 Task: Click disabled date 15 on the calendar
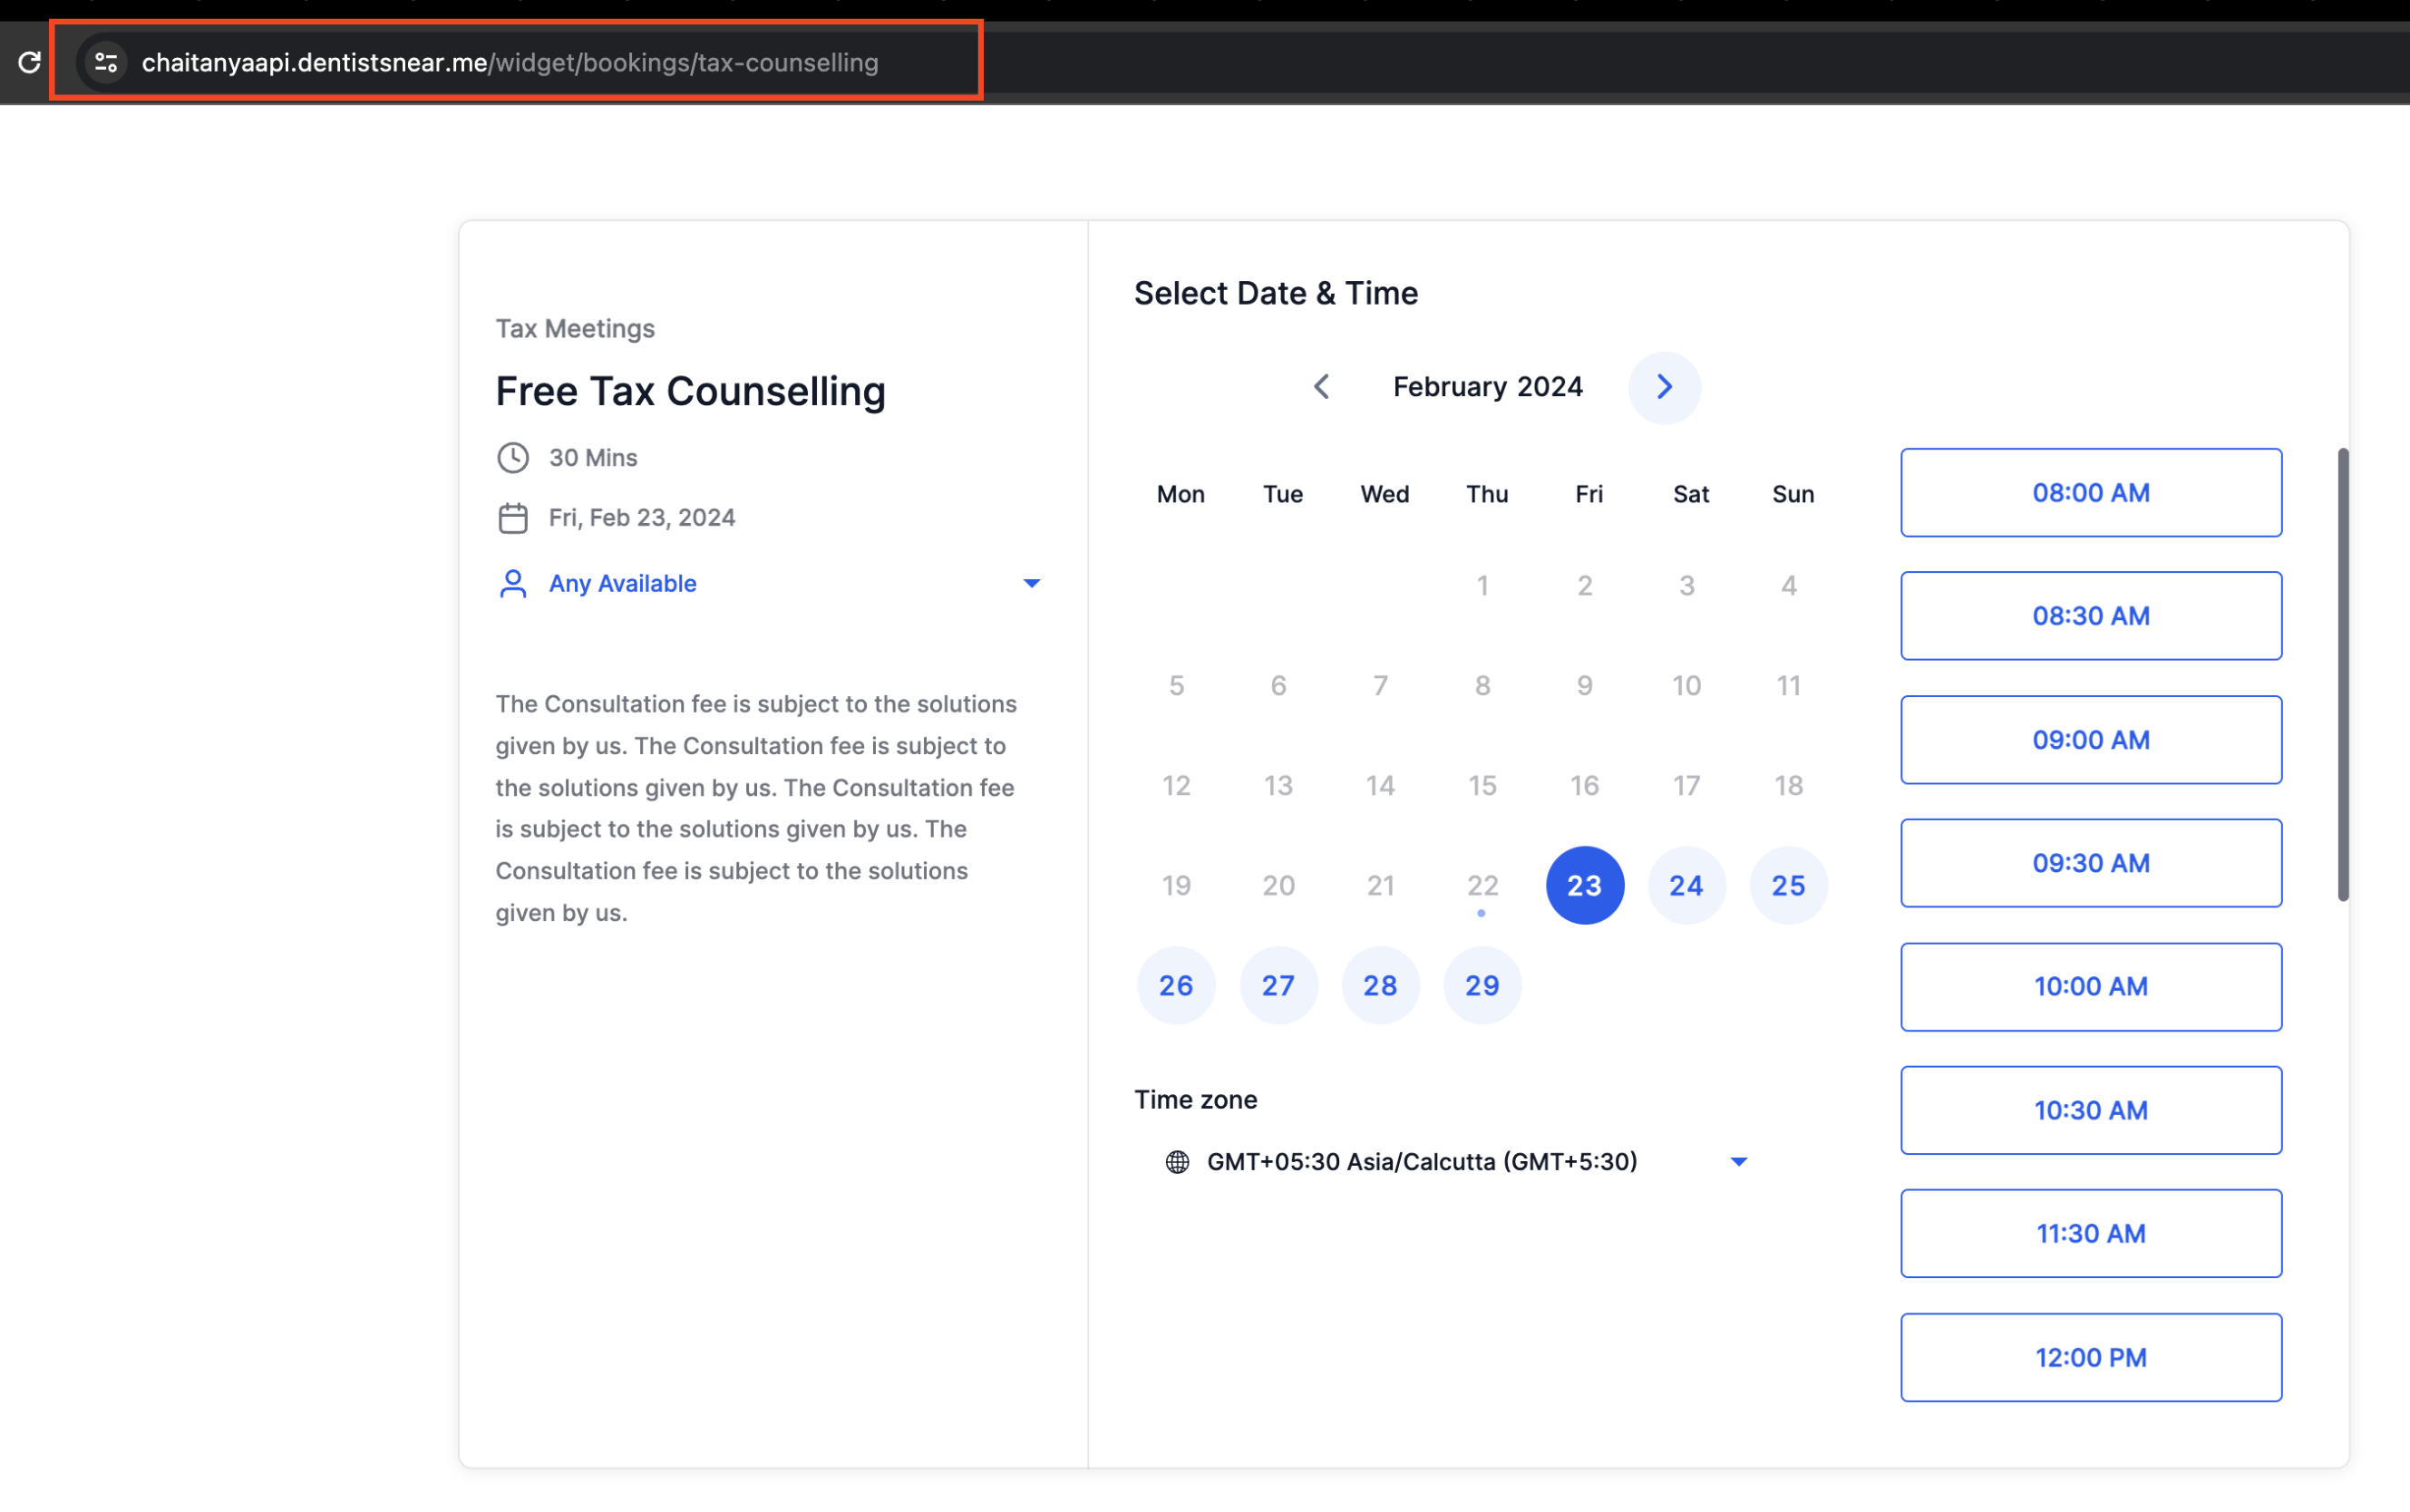pyautogui.click(x=1482, y=785)
